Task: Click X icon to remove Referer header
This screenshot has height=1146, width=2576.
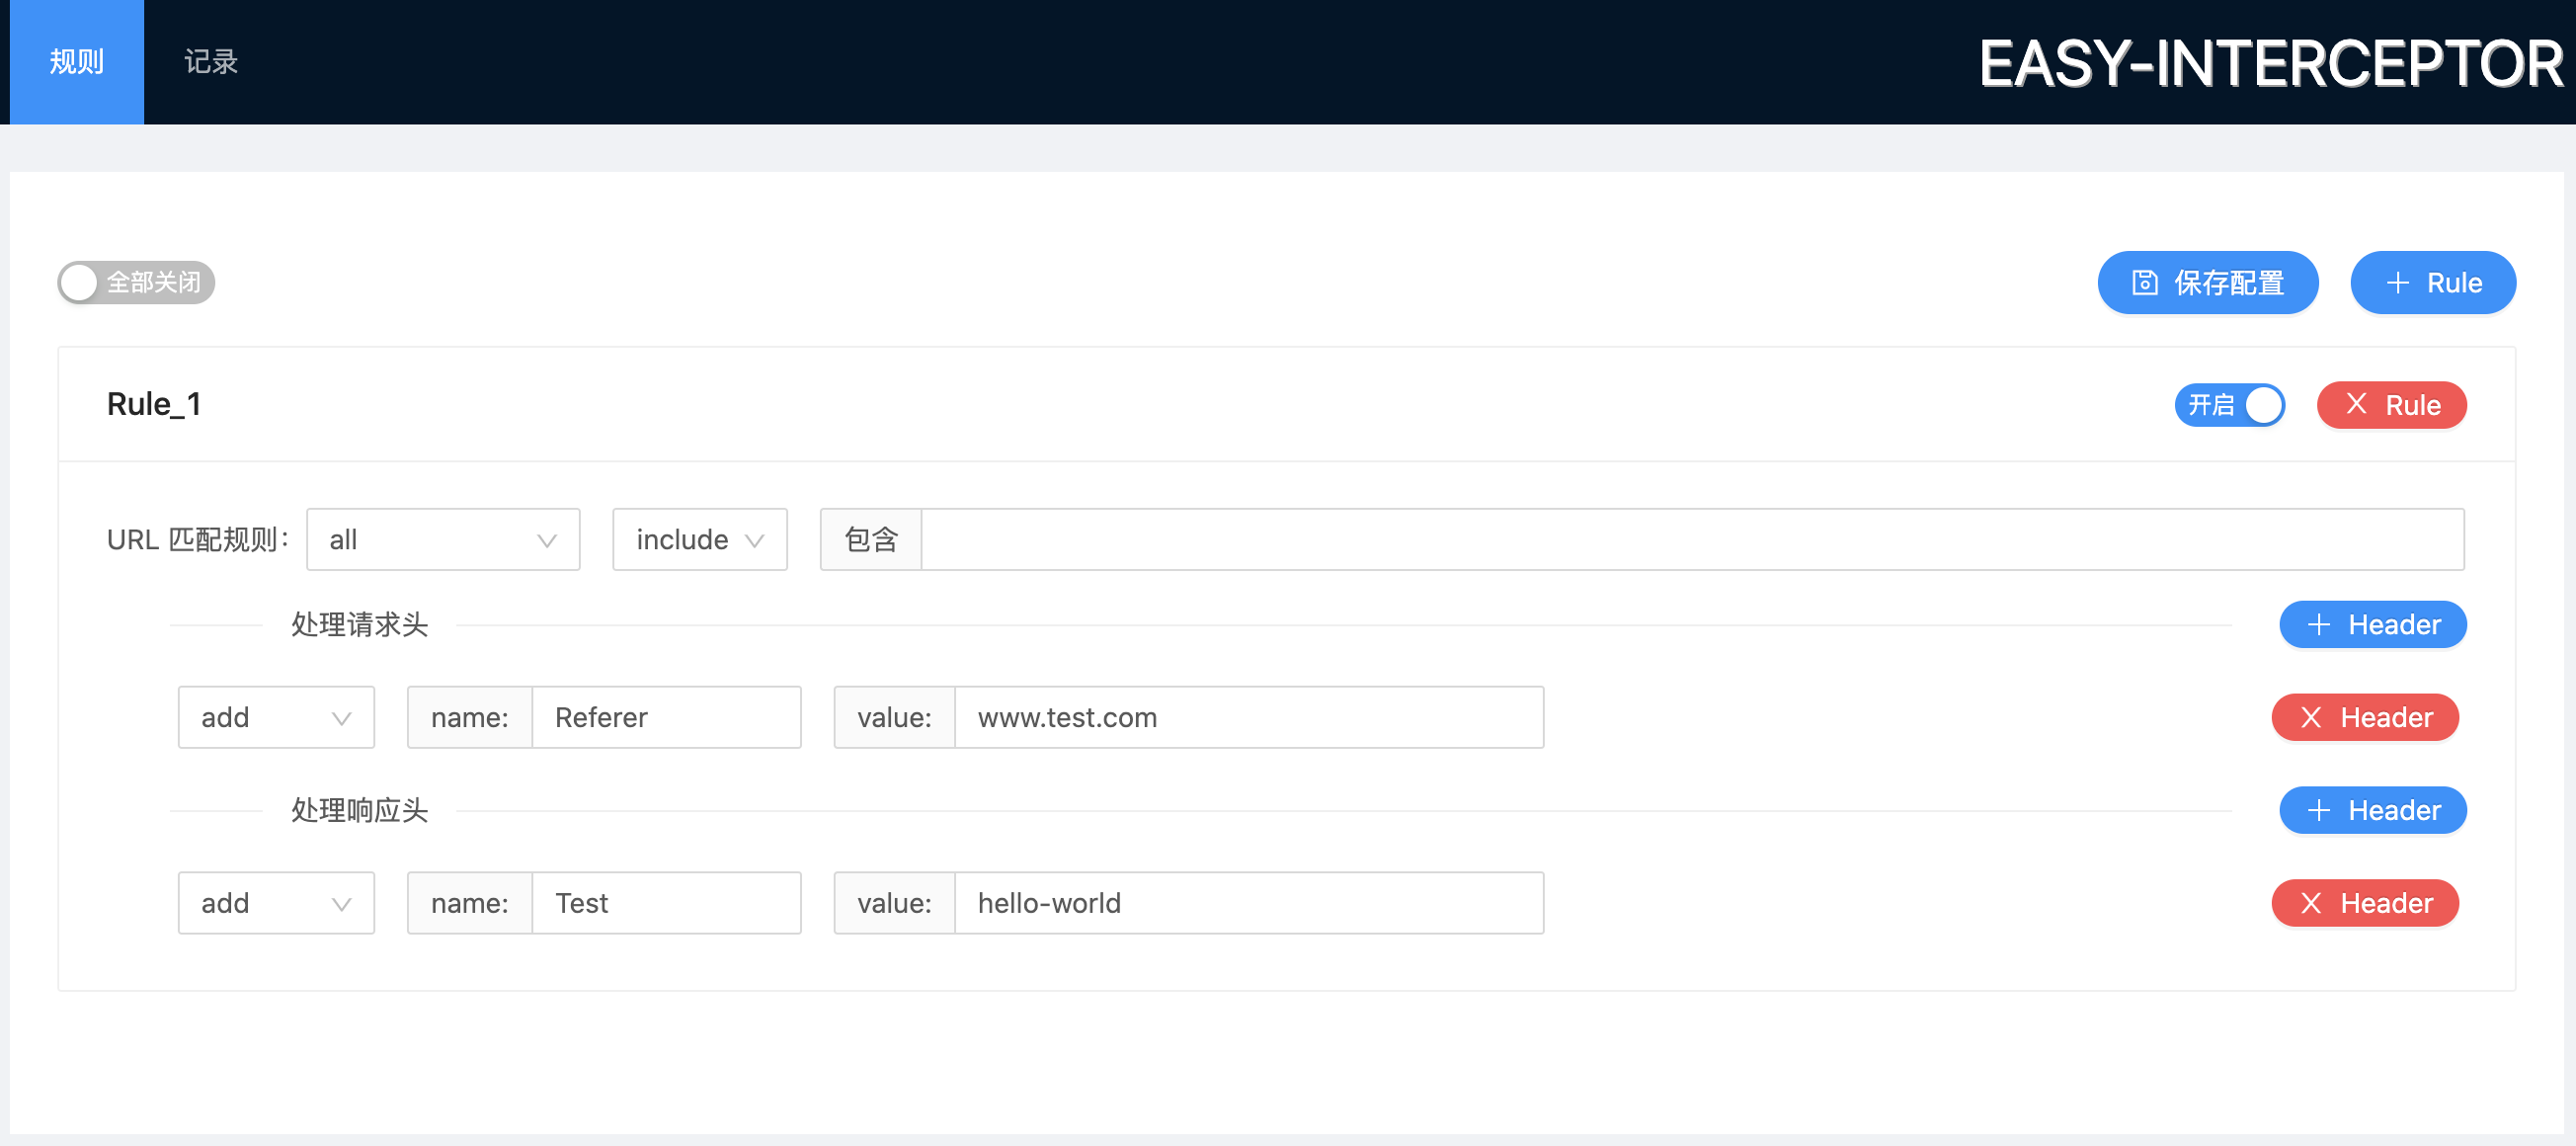Action: (2310, 717)
